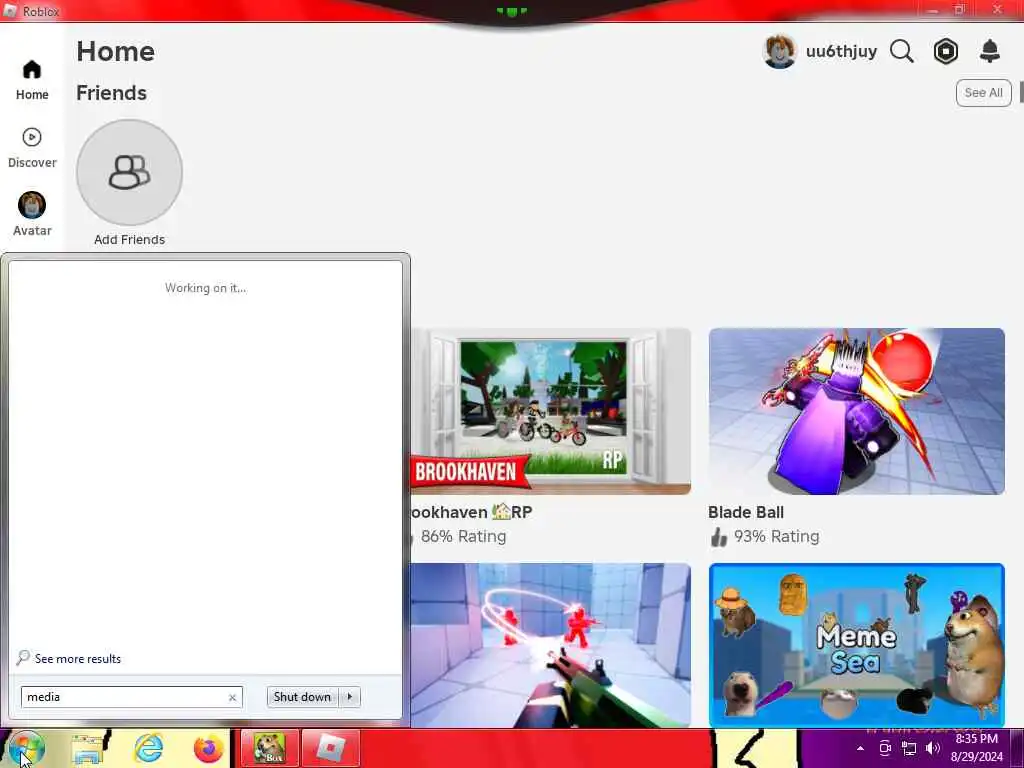This screenshot has height=768, width=1024.
Task: Click the 93% Rating label
Action: (776, 536)
